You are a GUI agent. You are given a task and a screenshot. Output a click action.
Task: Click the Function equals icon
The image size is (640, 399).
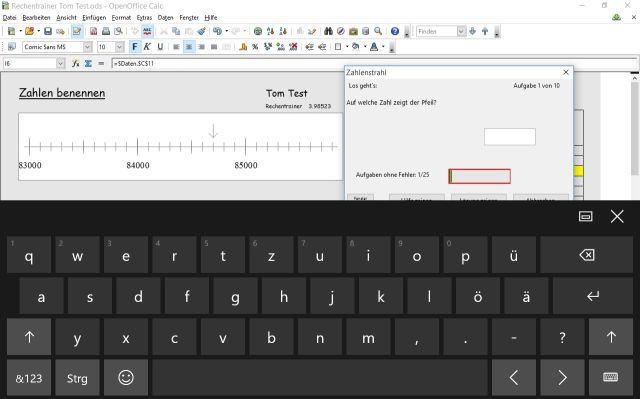101,64
